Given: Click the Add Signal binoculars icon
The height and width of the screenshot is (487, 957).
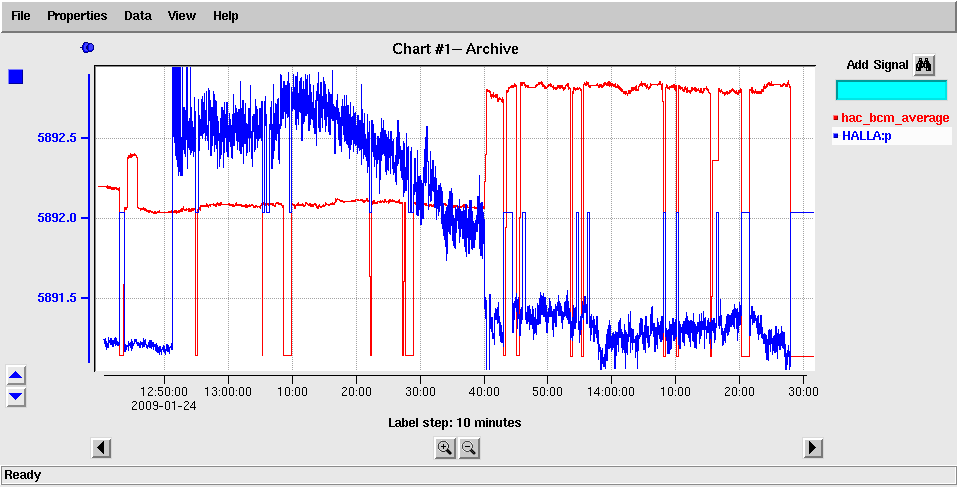Looking at the screenshot, I should pos(924,65).
